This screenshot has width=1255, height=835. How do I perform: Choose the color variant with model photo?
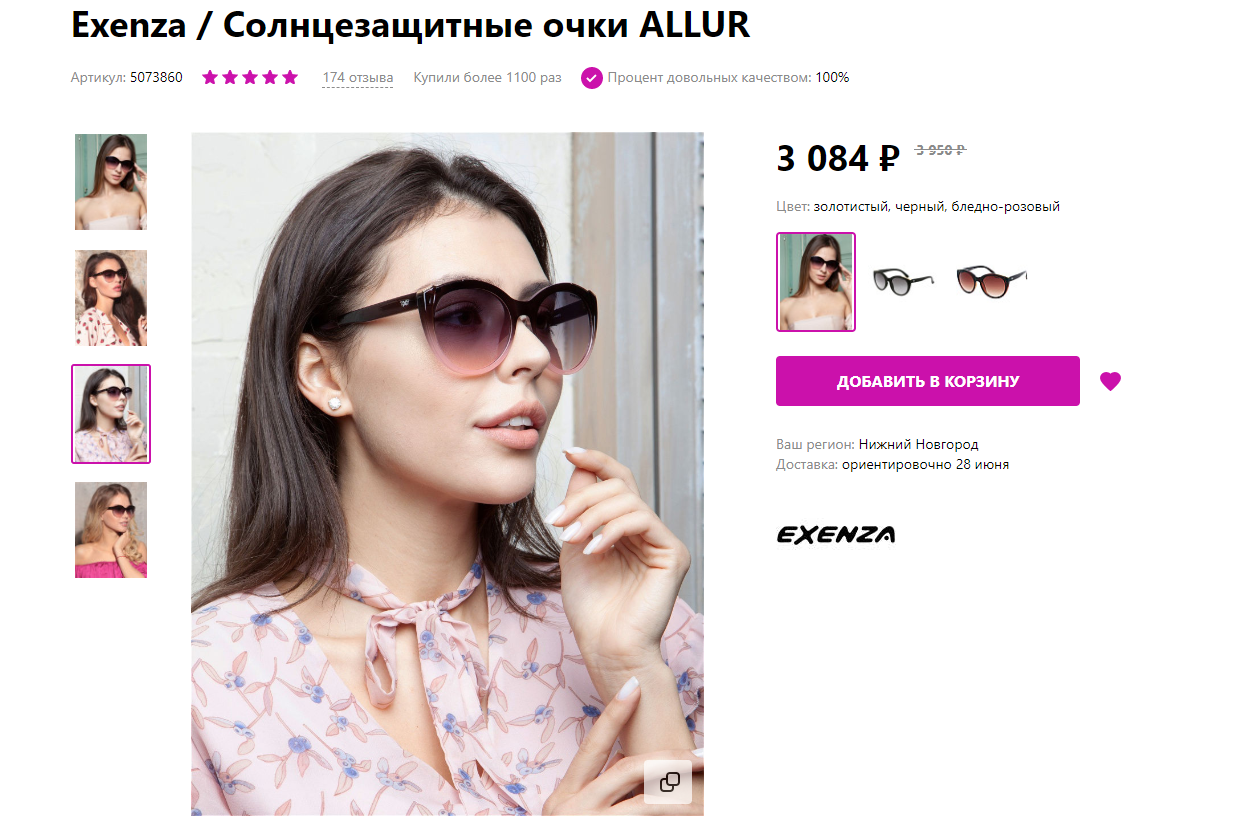pyautogui.click(x=816, y=282)
